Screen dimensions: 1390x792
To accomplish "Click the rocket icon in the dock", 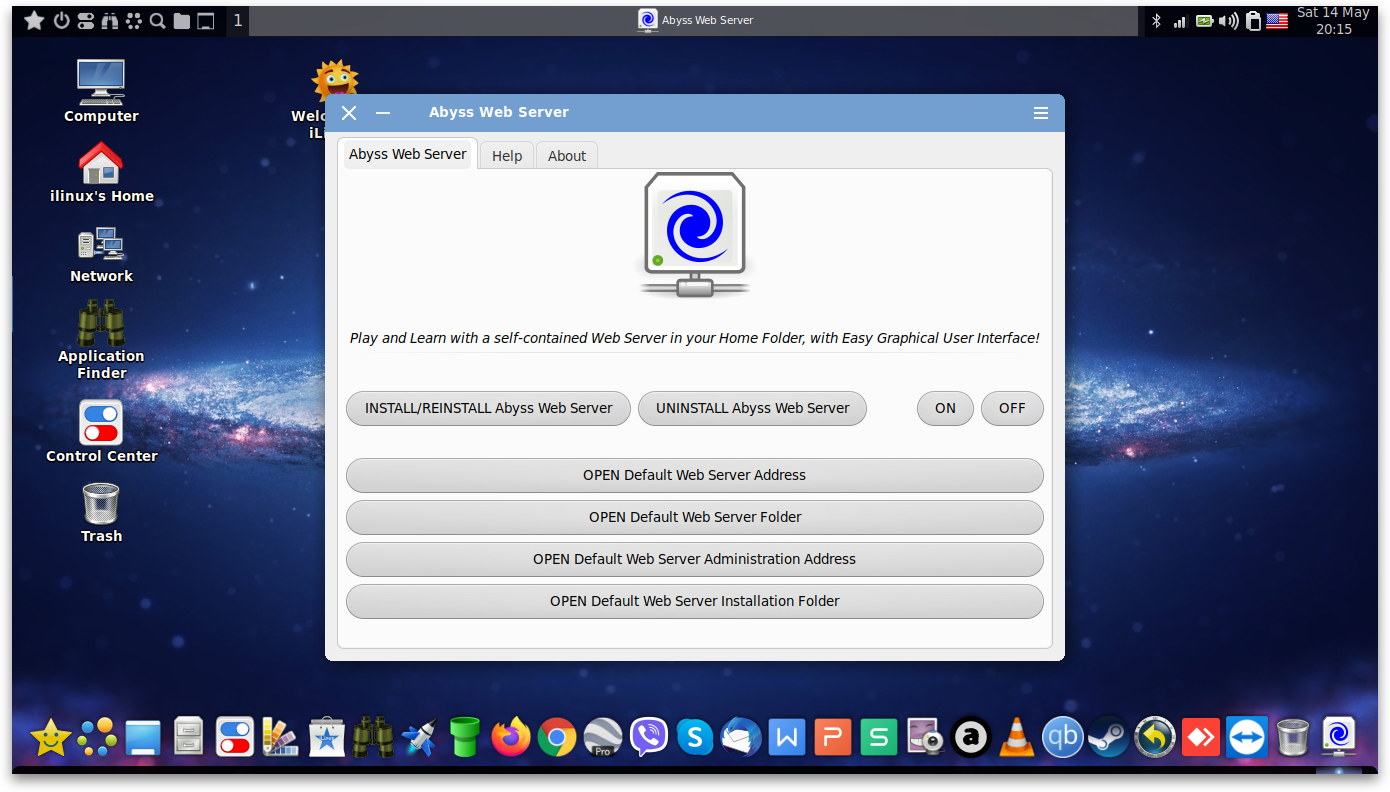I will [x=419, y=738].
